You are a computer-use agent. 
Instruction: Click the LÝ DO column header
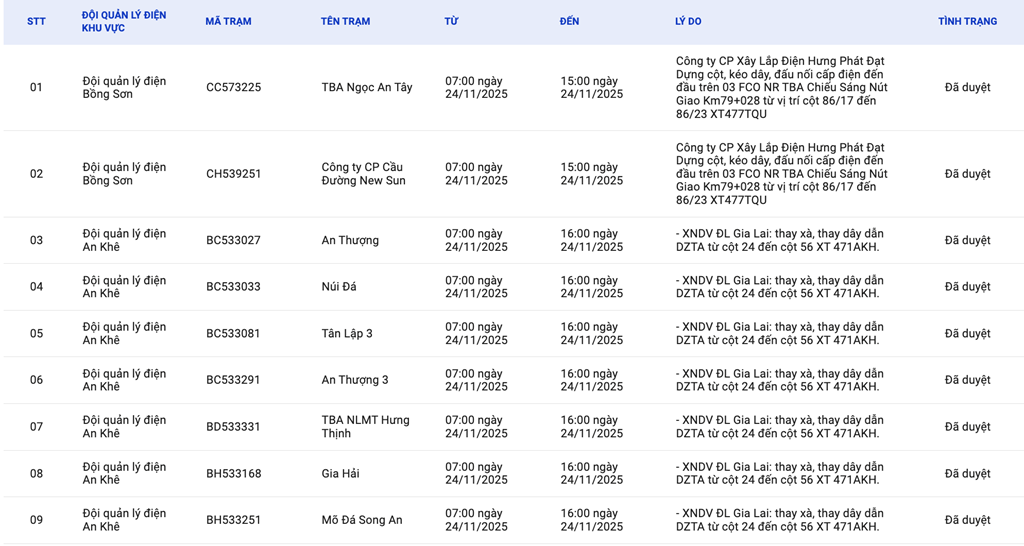(x=688, y=21)
